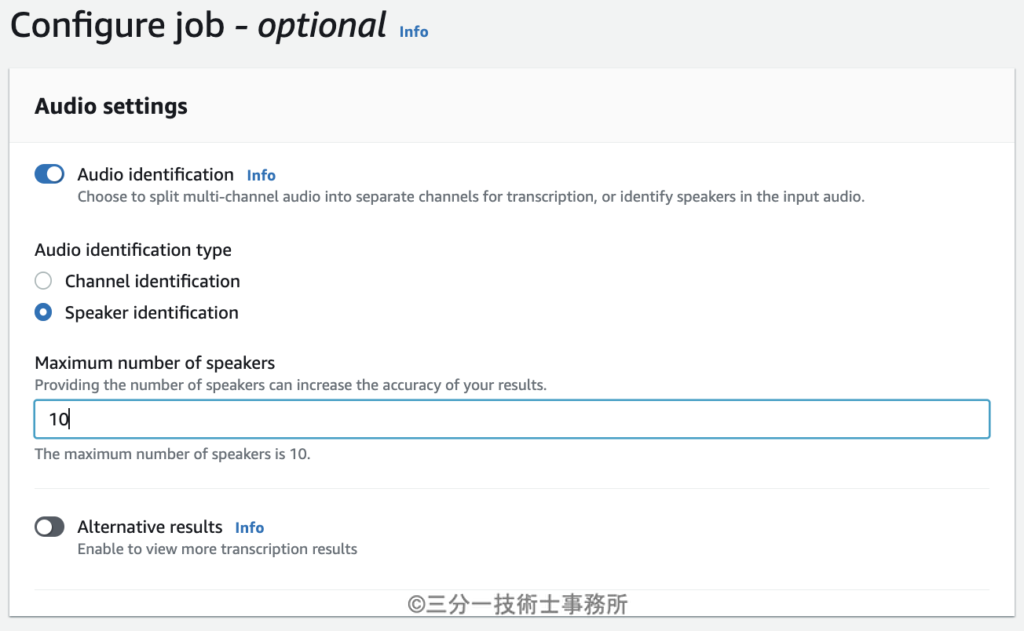Enable the Alternative results toggle switch
Viewport: 1024px width, 631px height.
coord(50,527)
